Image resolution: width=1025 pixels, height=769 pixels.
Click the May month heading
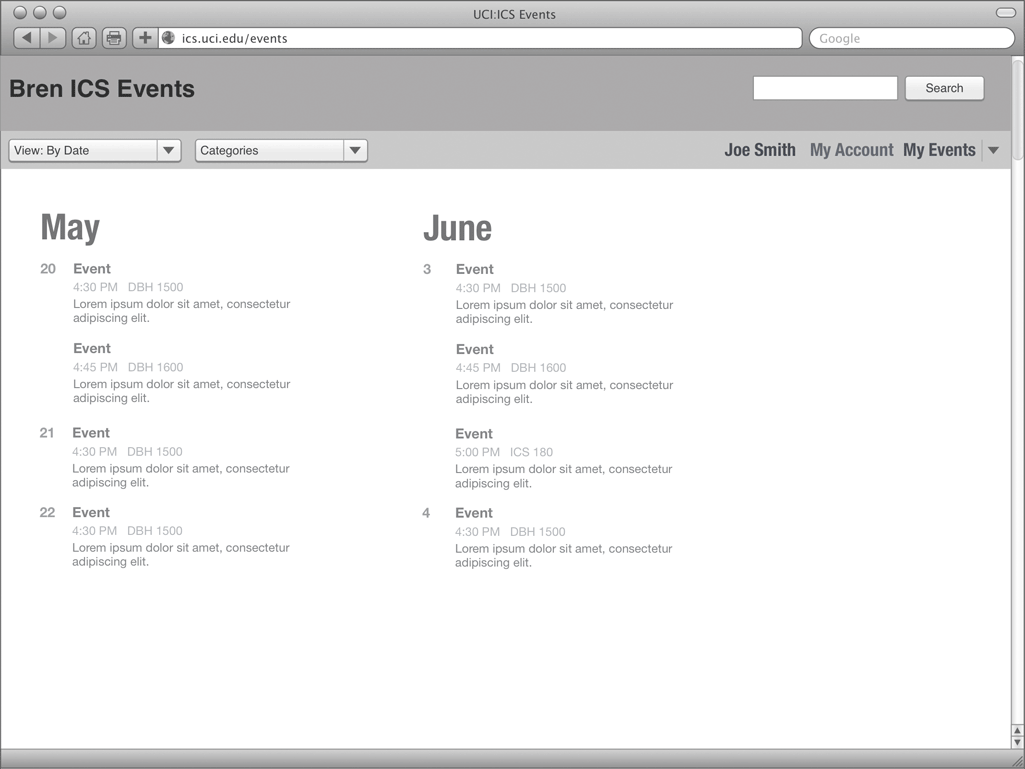click(70, 228)
